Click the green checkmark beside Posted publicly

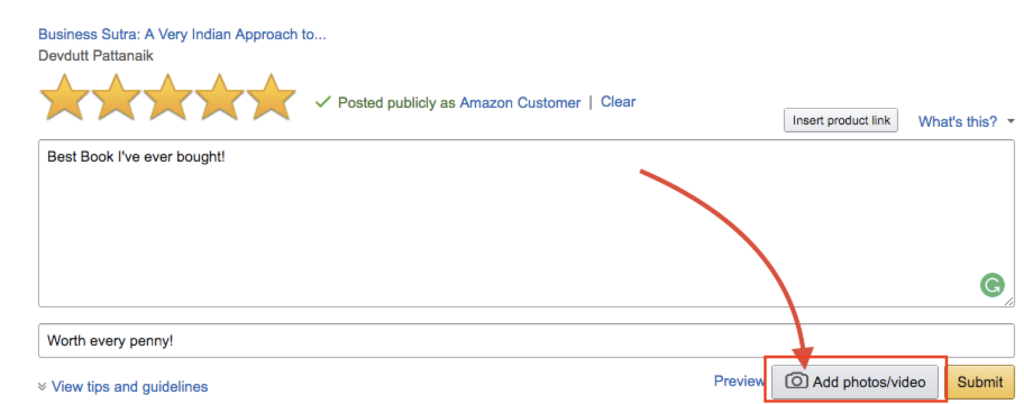pyautogui.click(x=323, y=102)
